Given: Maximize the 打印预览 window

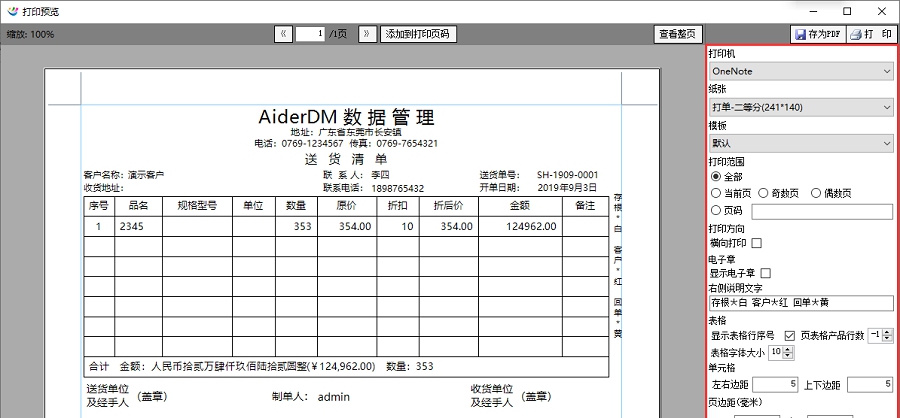Looking at the screenshot, I should 847,11.
